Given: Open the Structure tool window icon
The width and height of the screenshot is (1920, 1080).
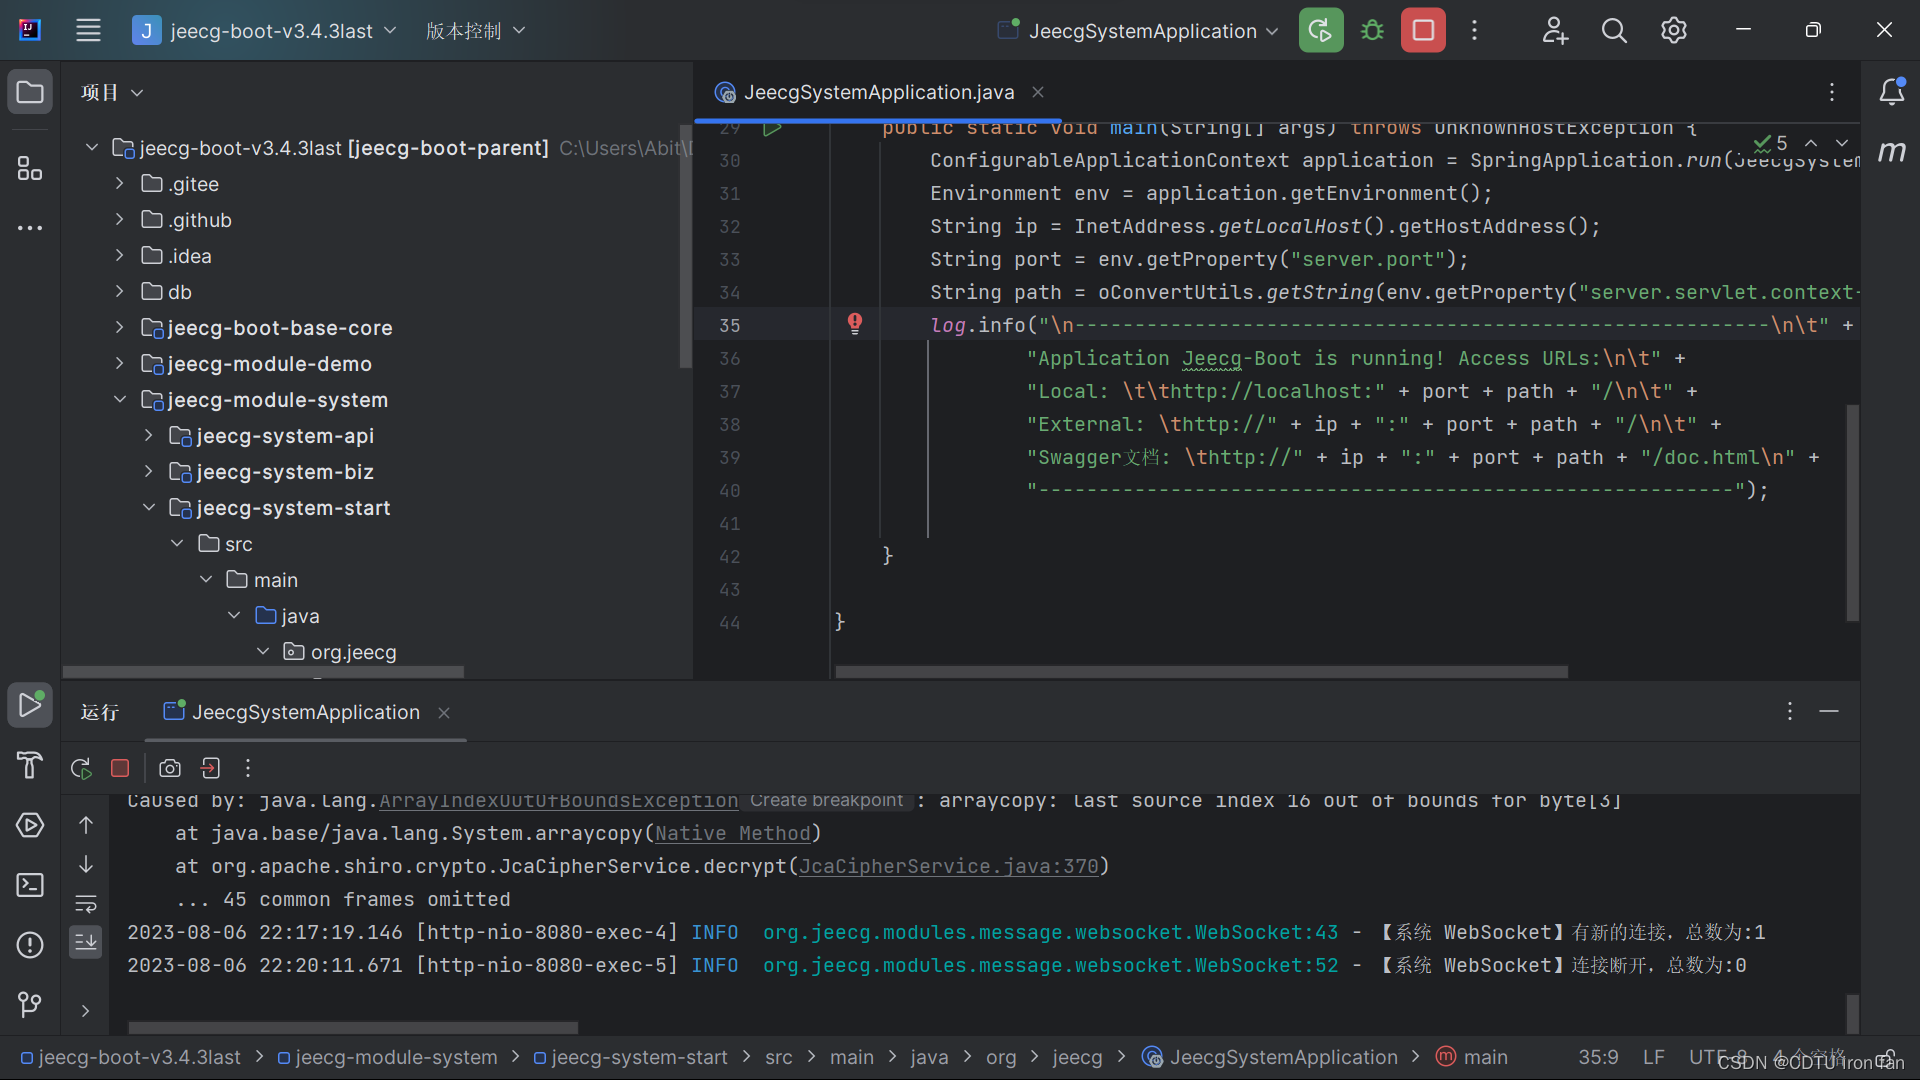Looking at the screenshot, I should pyautogui.click(x=30, y=168).
